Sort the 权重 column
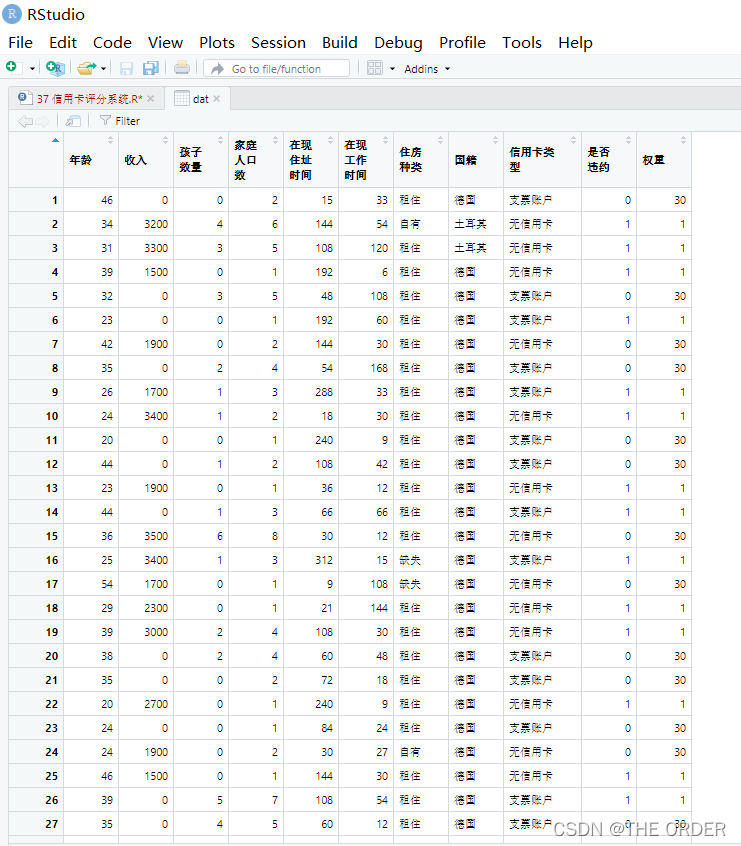The width and height of the screenshot is (741, 846). [683, 140]
